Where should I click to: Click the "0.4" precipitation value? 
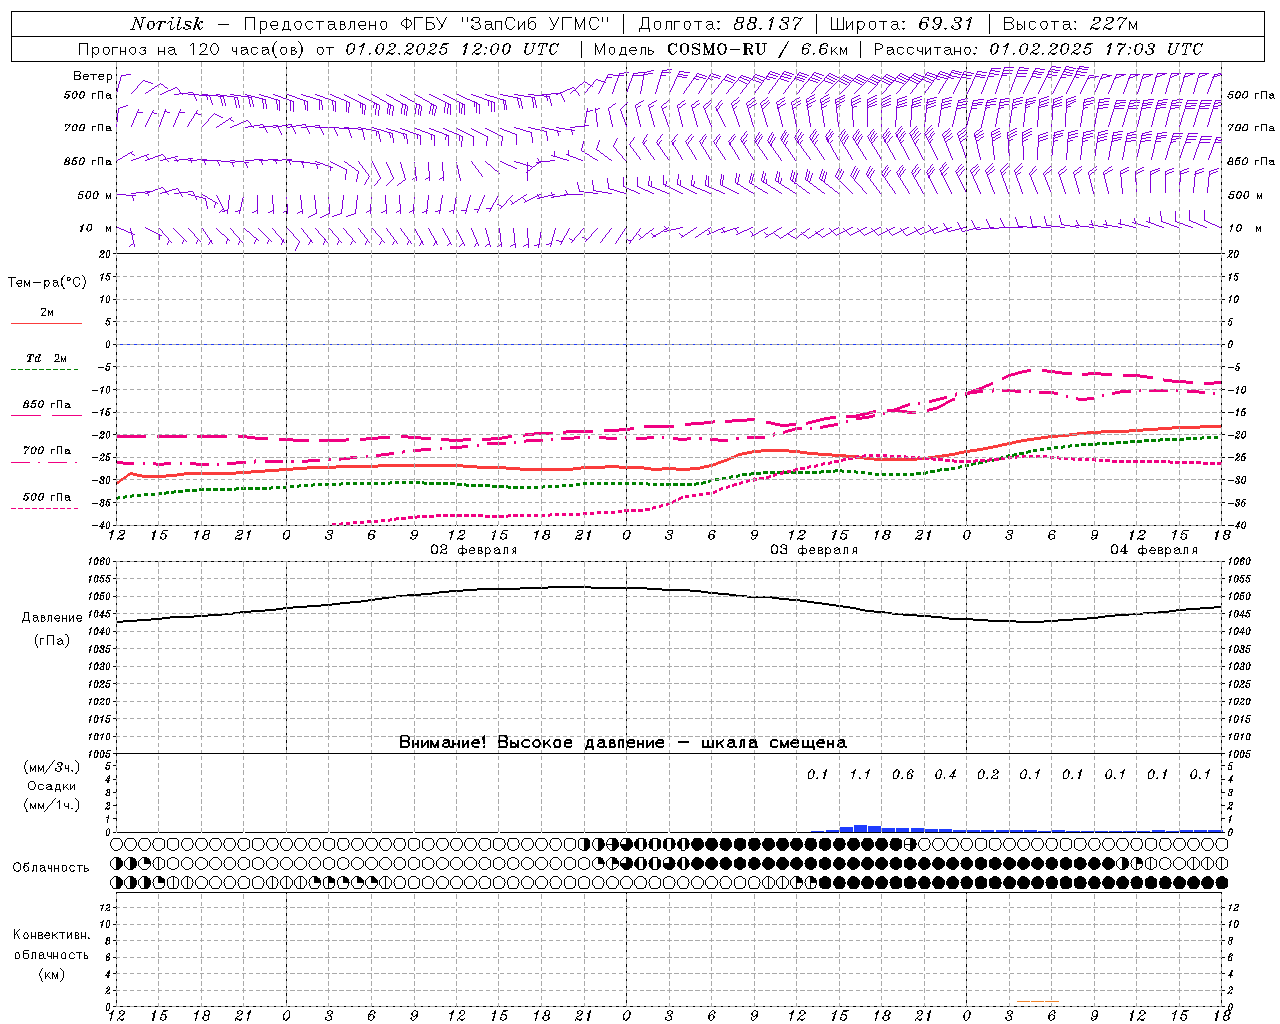[x=945, y=774]
